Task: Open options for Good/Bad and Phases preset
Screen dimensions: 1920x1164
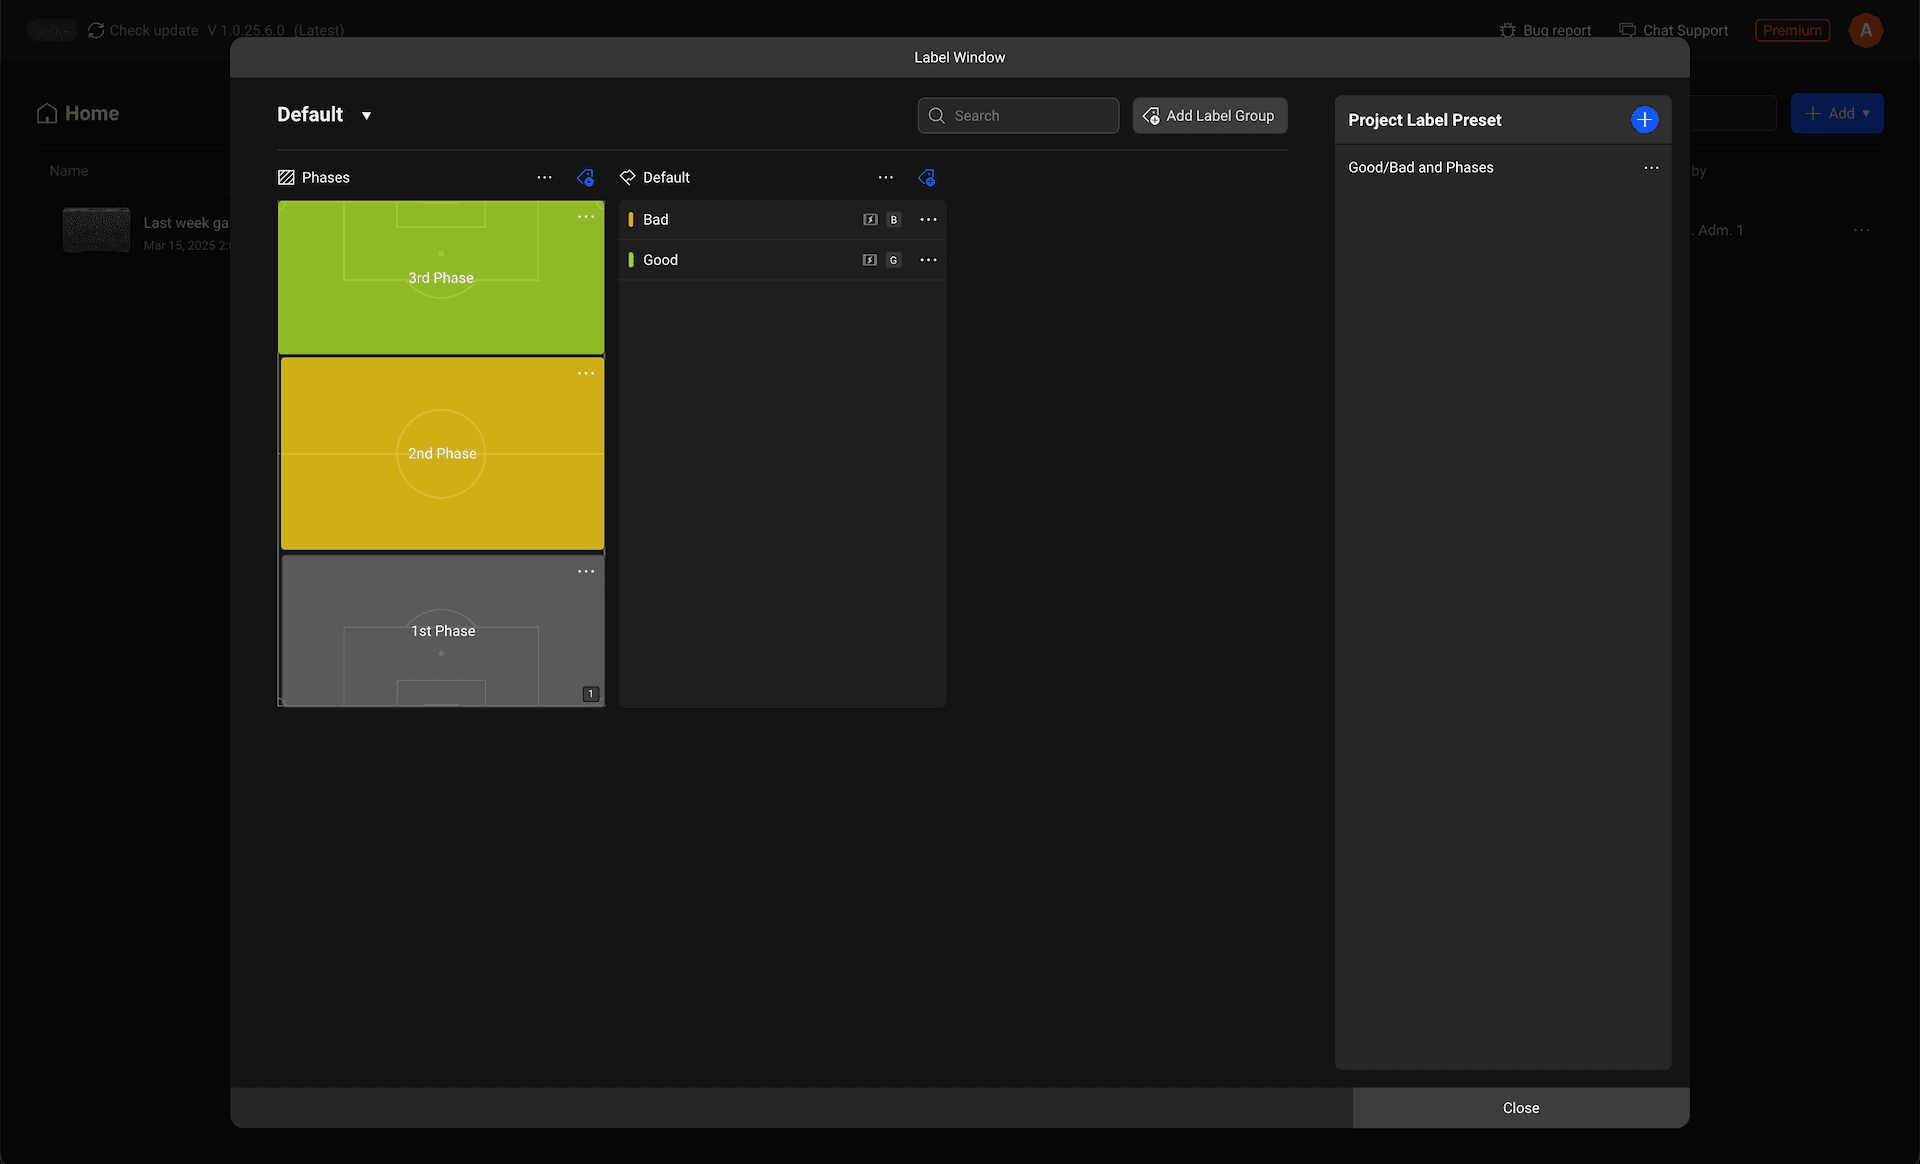Action: pyautogui.click(x=1651, y=168)
